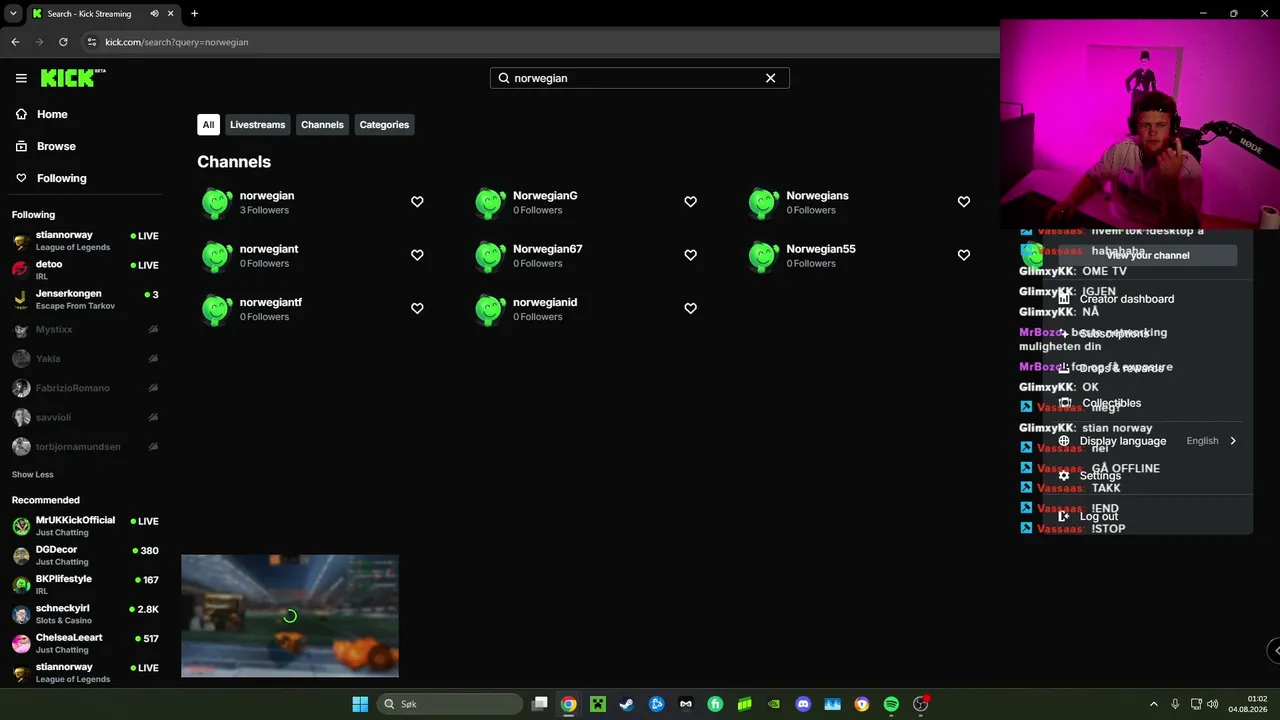Follow Norwegians using the heart icon
The height and width of the screenshot is (720, 1280).
click(964, 202)
